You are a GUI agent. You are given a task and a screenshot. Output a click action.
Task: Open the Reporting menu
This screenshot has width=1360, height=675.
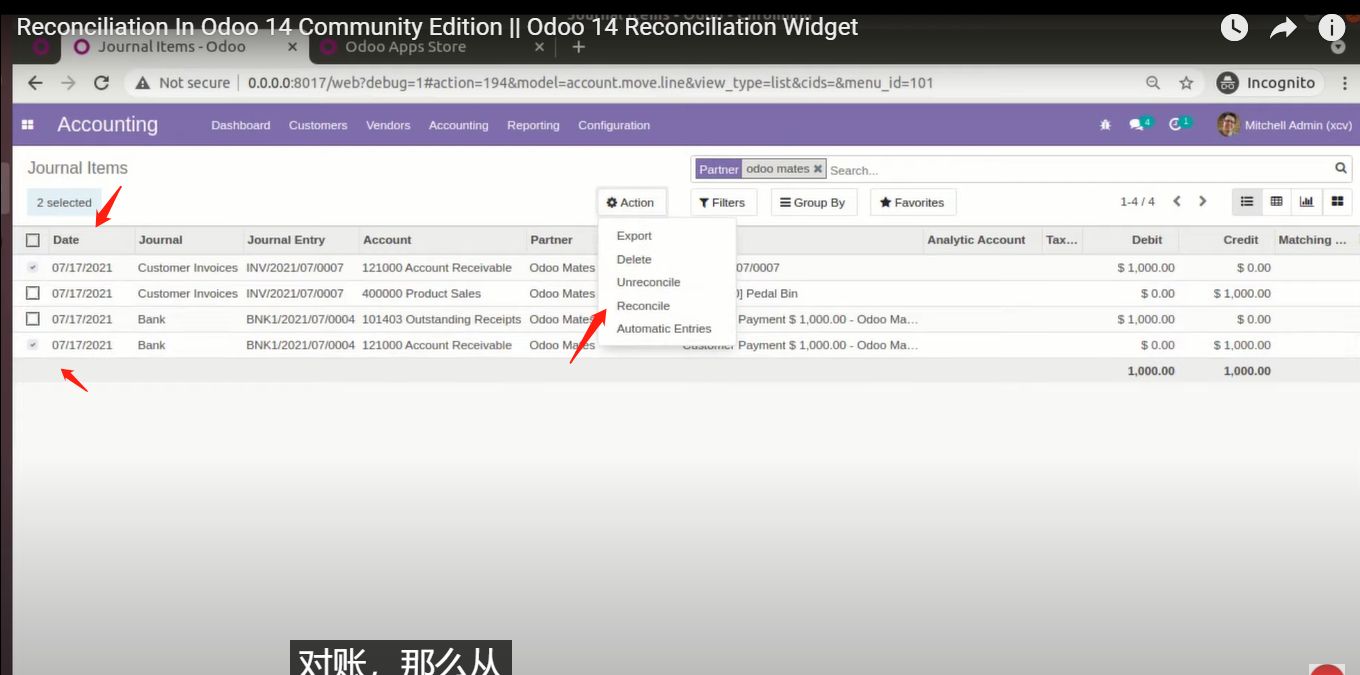tap(533, 125)
